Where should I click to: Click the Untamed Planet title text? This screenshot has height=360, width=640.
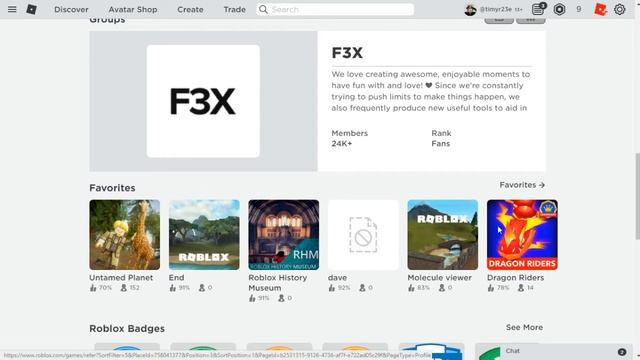pos(121,278)
